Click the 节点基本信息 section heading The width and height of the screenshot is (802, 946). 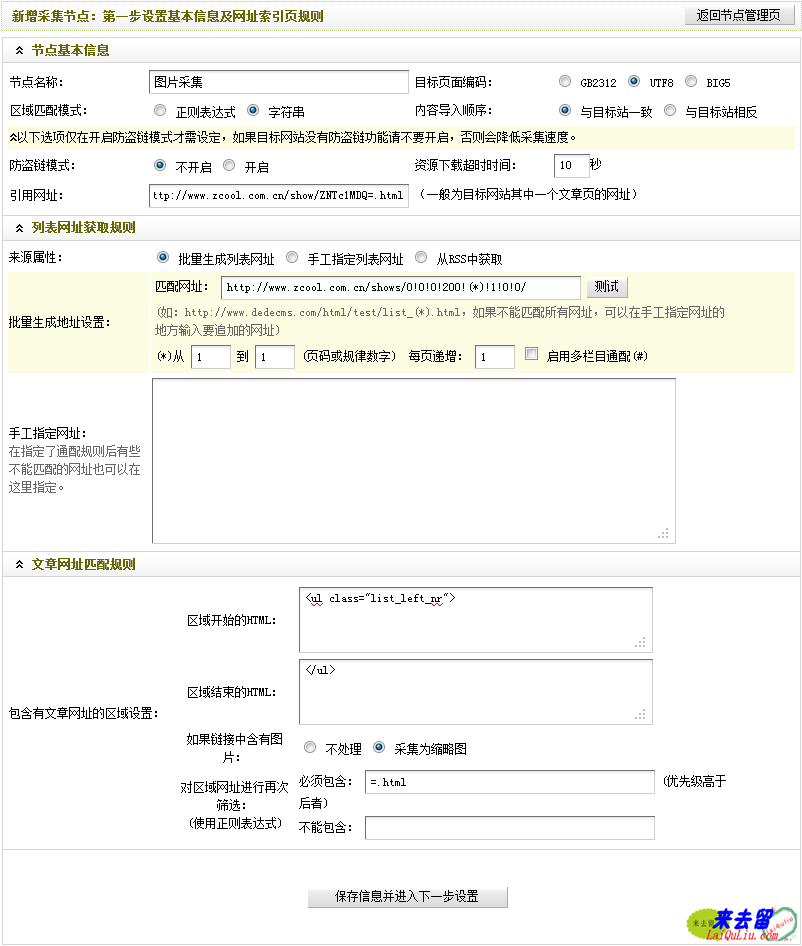[x=71, y=51]
